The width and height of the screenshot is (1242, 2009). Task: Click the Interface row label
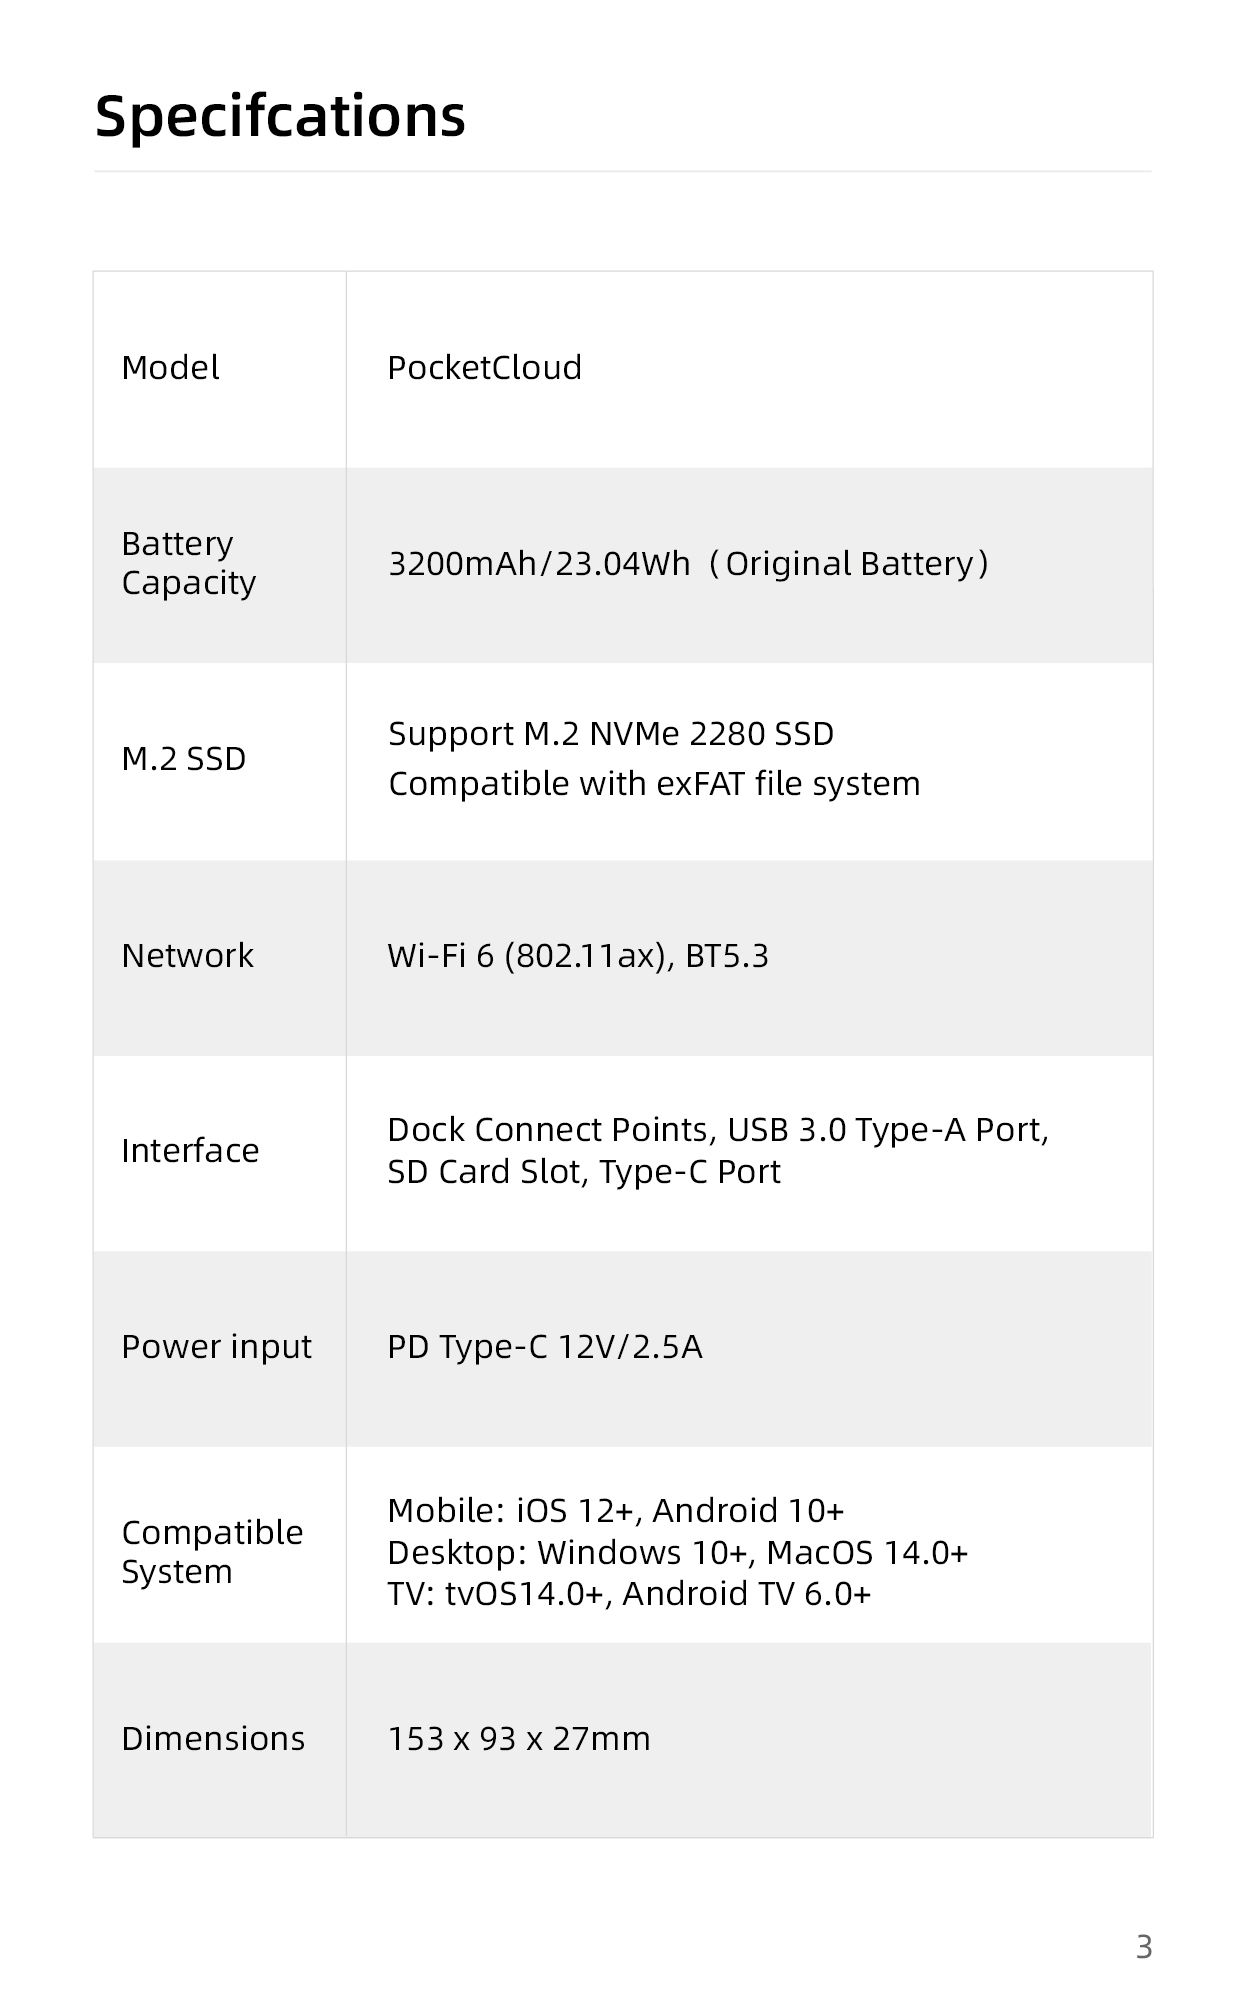(190, 1151)
